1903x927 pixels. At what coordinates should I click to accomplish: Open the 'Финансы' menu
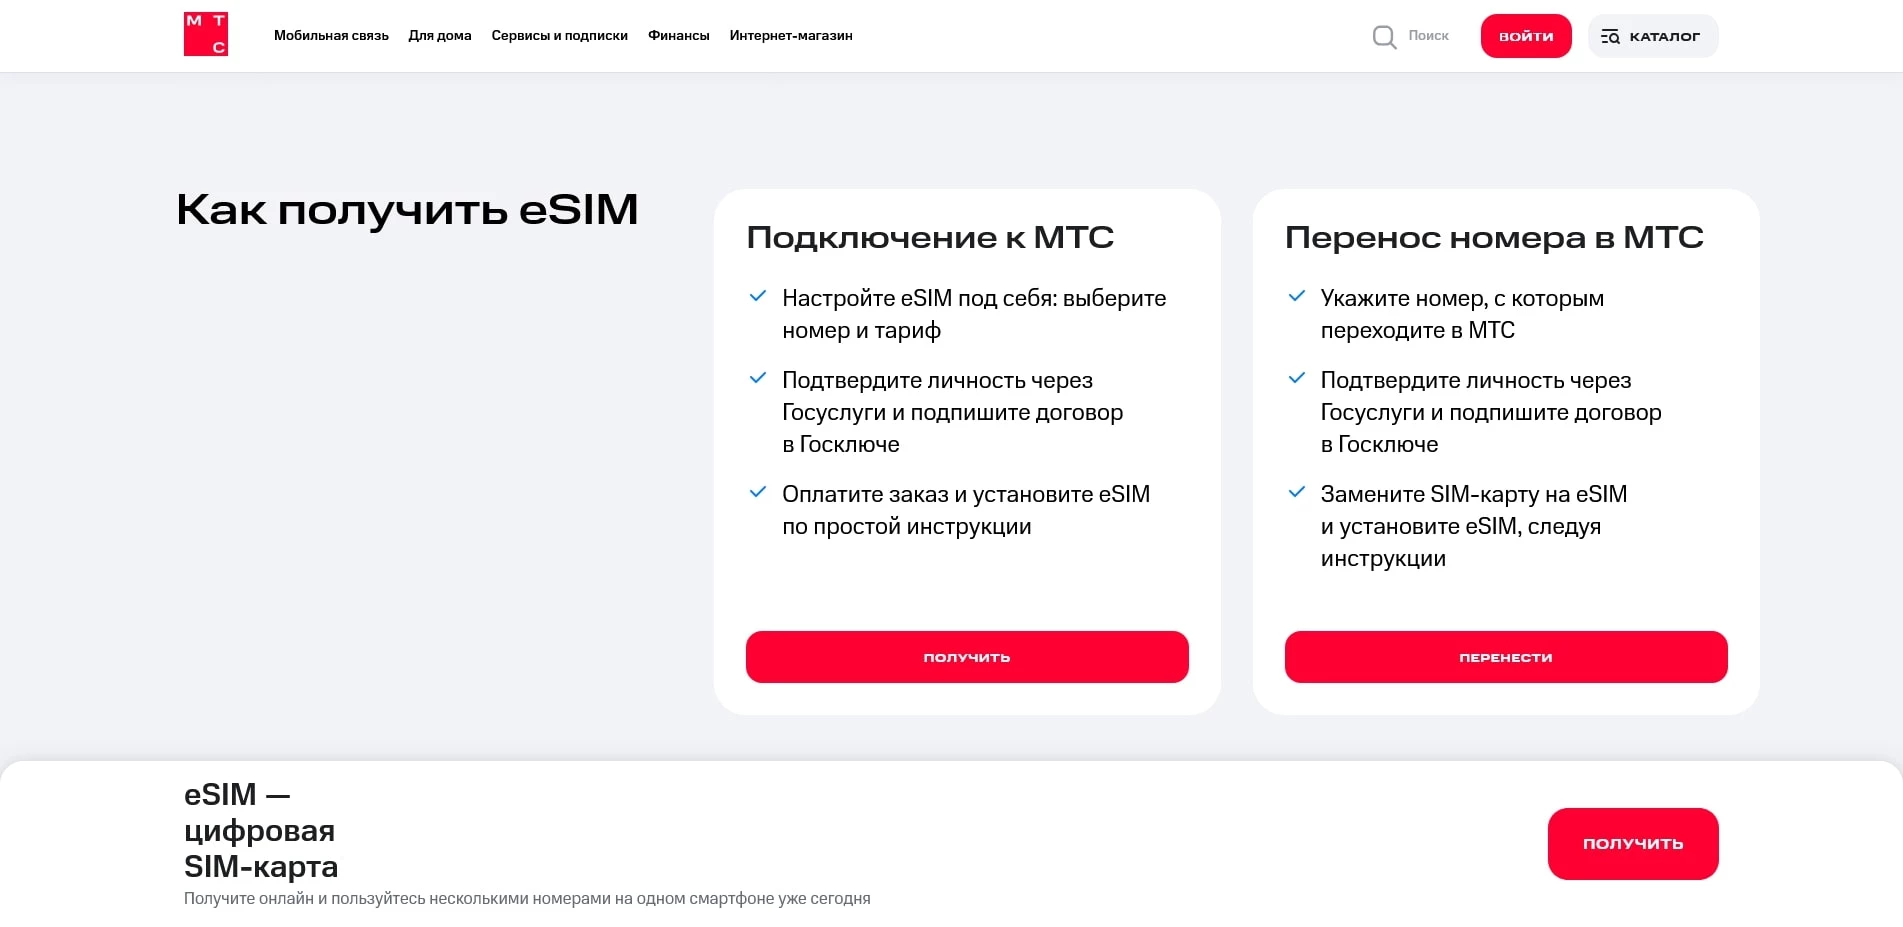(x=678, y=35)
